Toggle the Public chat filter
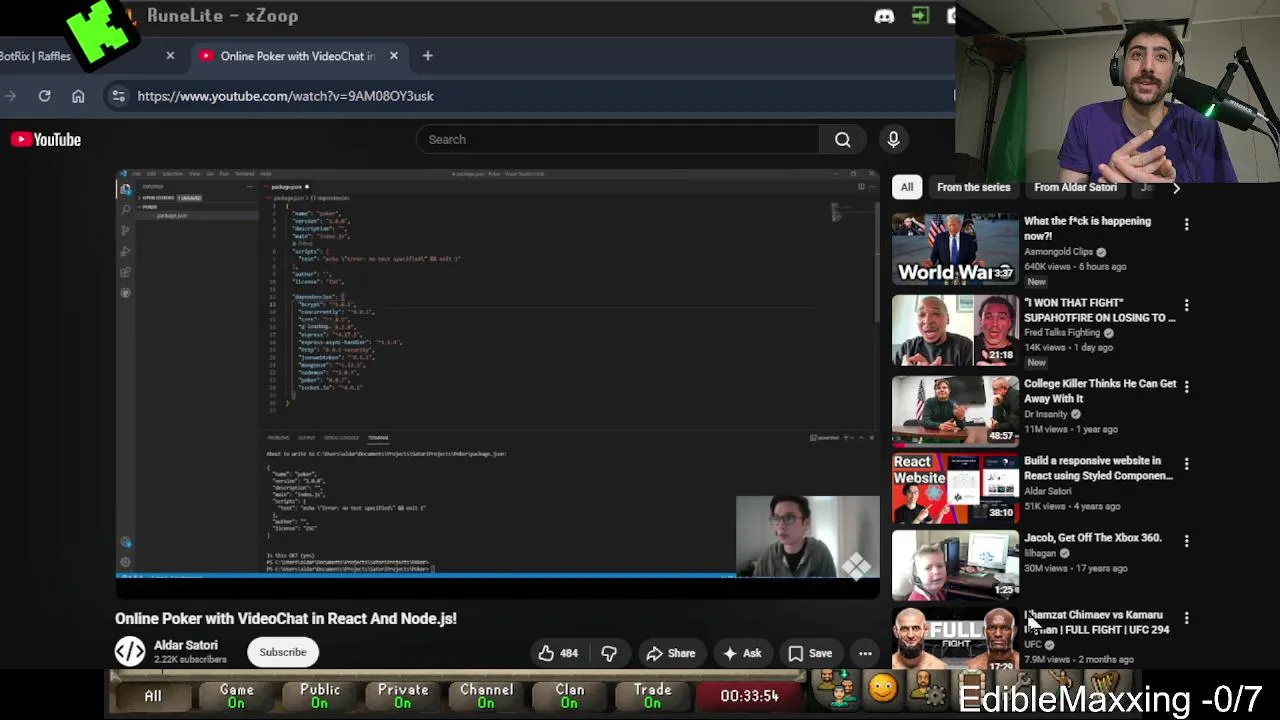This screenshot has height=720, width=1280. coord(320,696)
